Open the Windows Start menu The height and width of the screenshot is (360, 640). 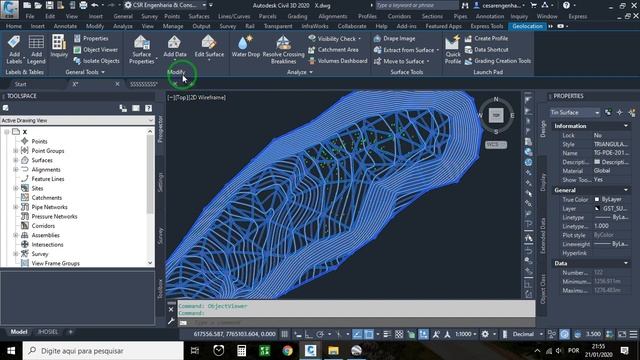(x=11, y=351)
